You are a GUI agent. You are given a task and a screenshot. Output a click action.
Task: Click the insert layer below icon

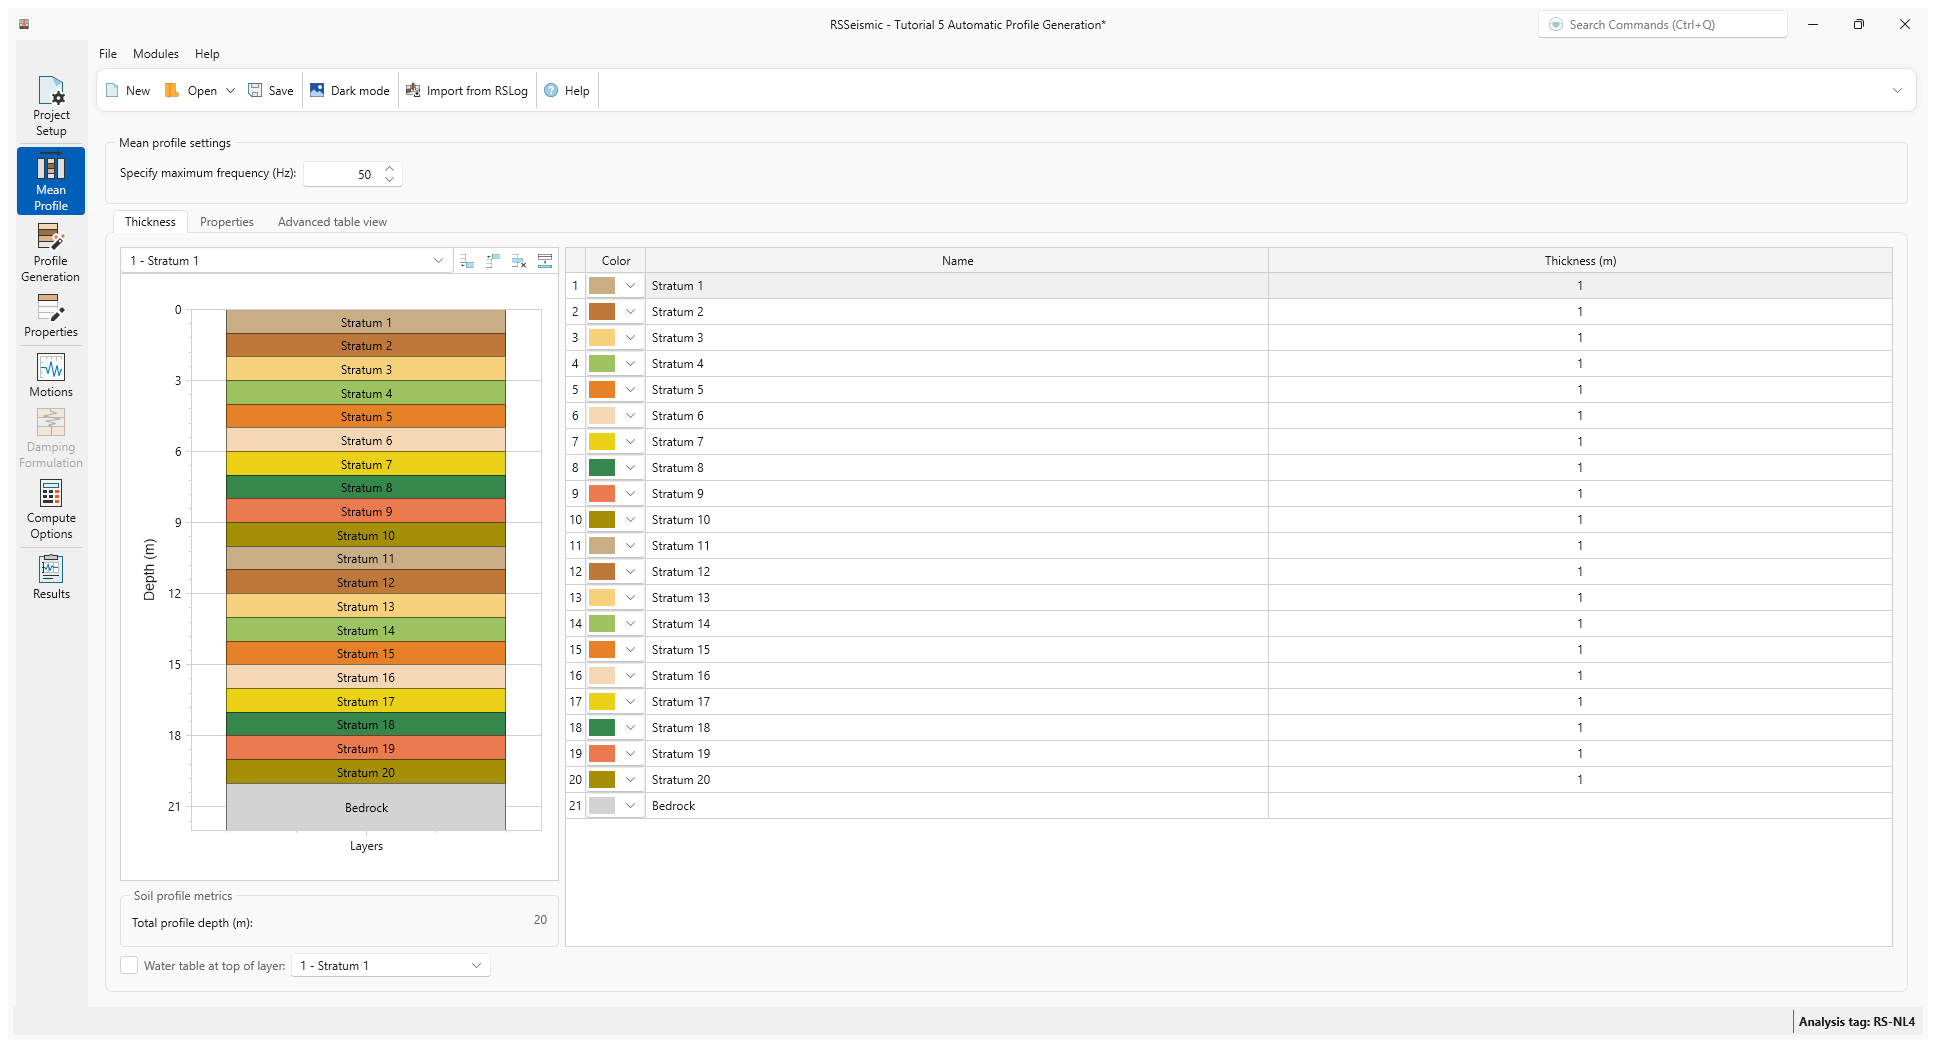[x=467, y=261]
